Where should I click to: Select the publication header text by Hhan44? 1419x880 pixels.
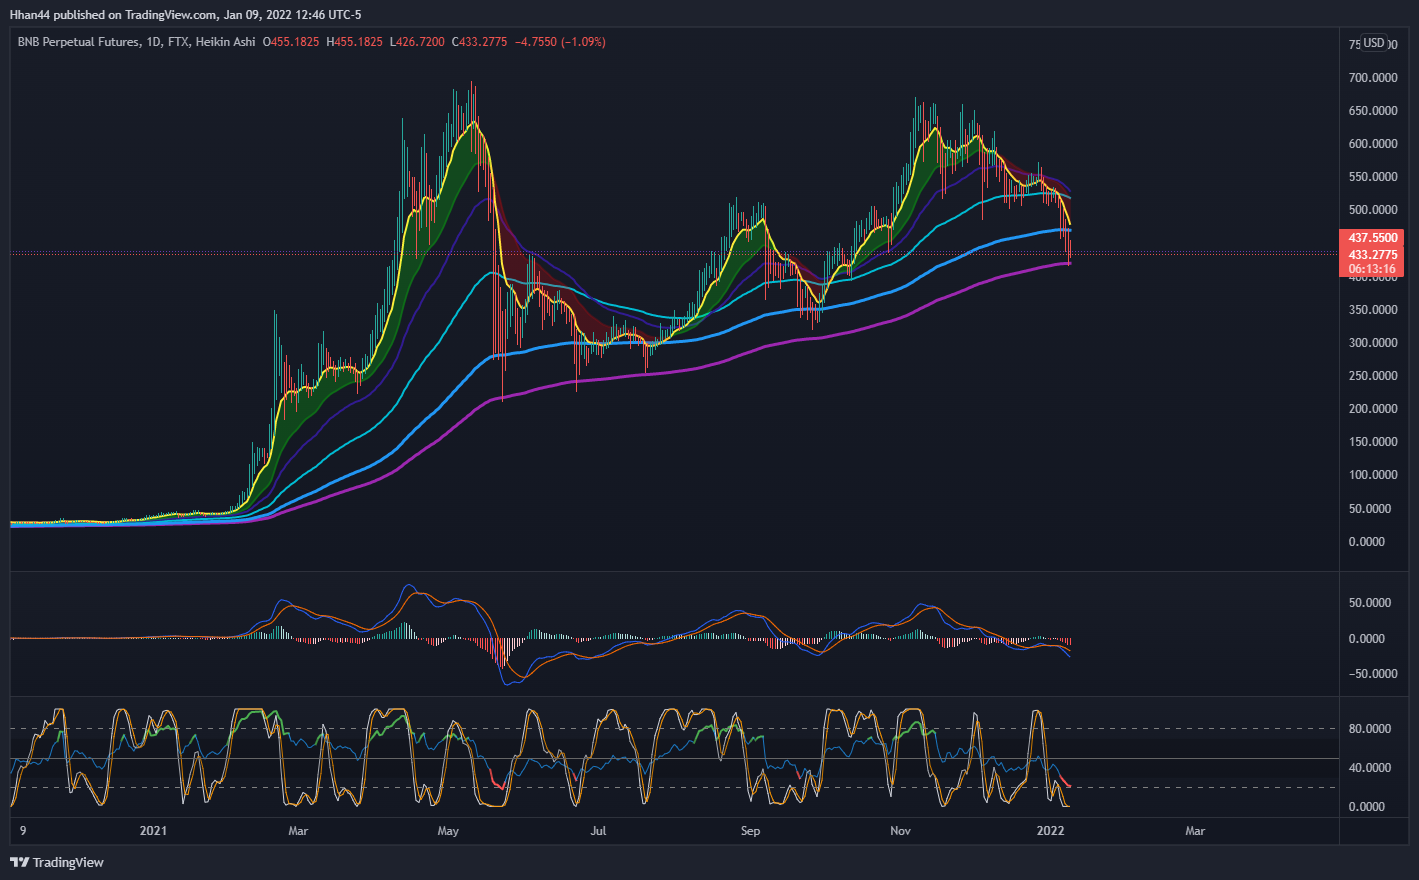coord(185,15)
